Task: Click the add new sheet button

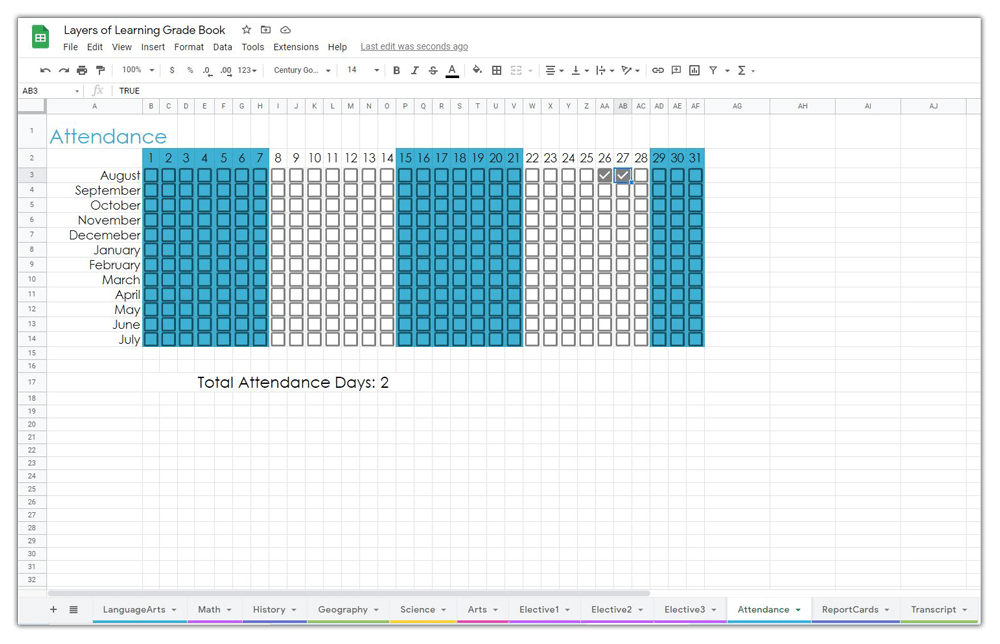Action: click(x=53, y=609)
